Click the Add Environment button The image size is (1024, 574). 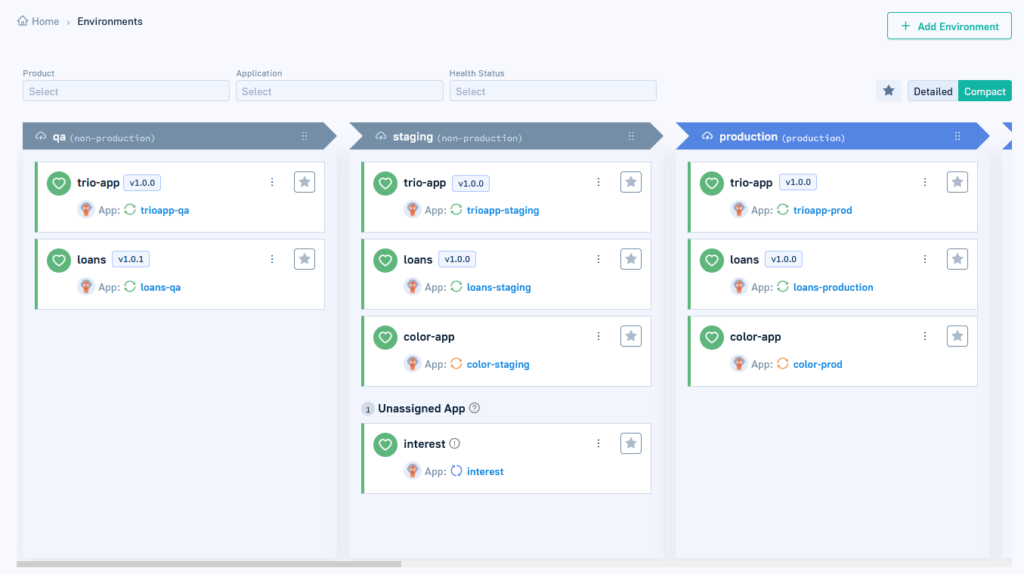click(949, 26)
